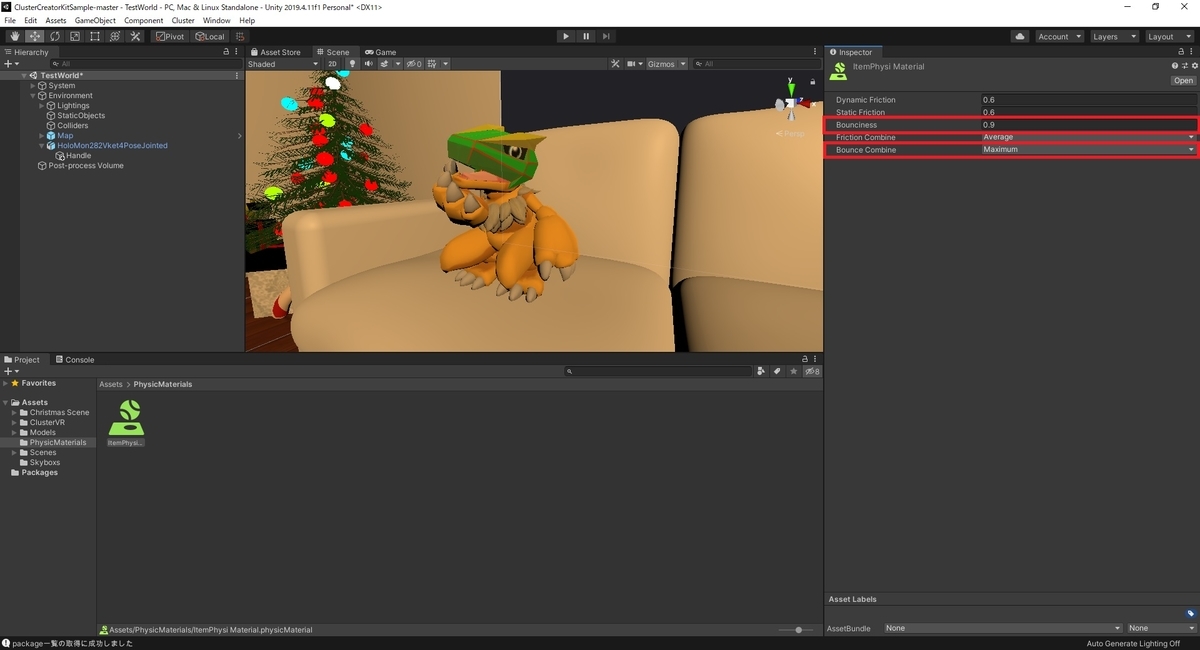
Task: Open custom editor tools
Action: point(135,36)
